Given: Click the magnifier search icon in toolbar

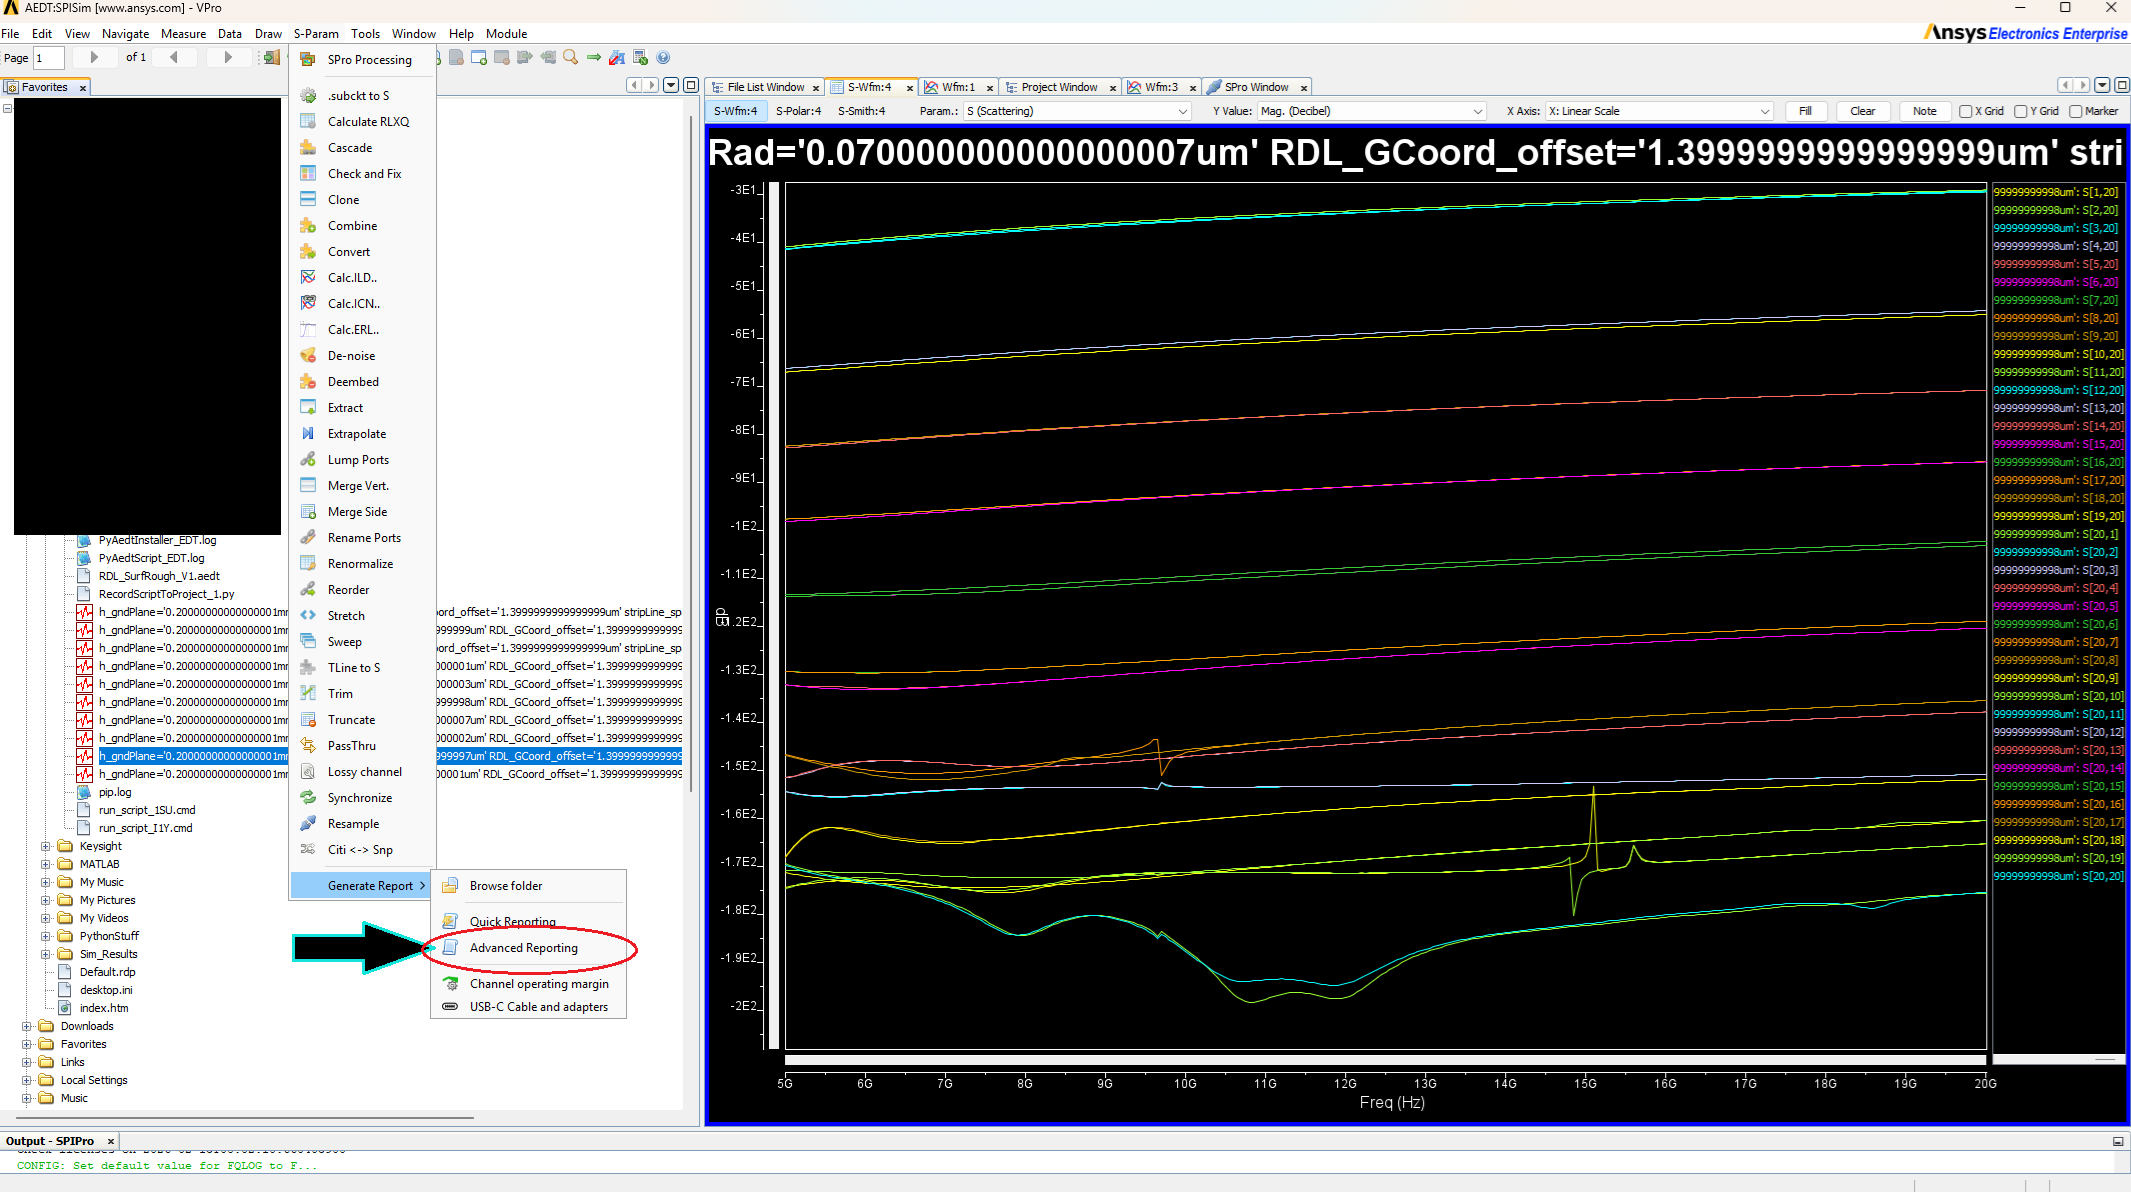Looking at the screenshot, I should click(570, 58).
